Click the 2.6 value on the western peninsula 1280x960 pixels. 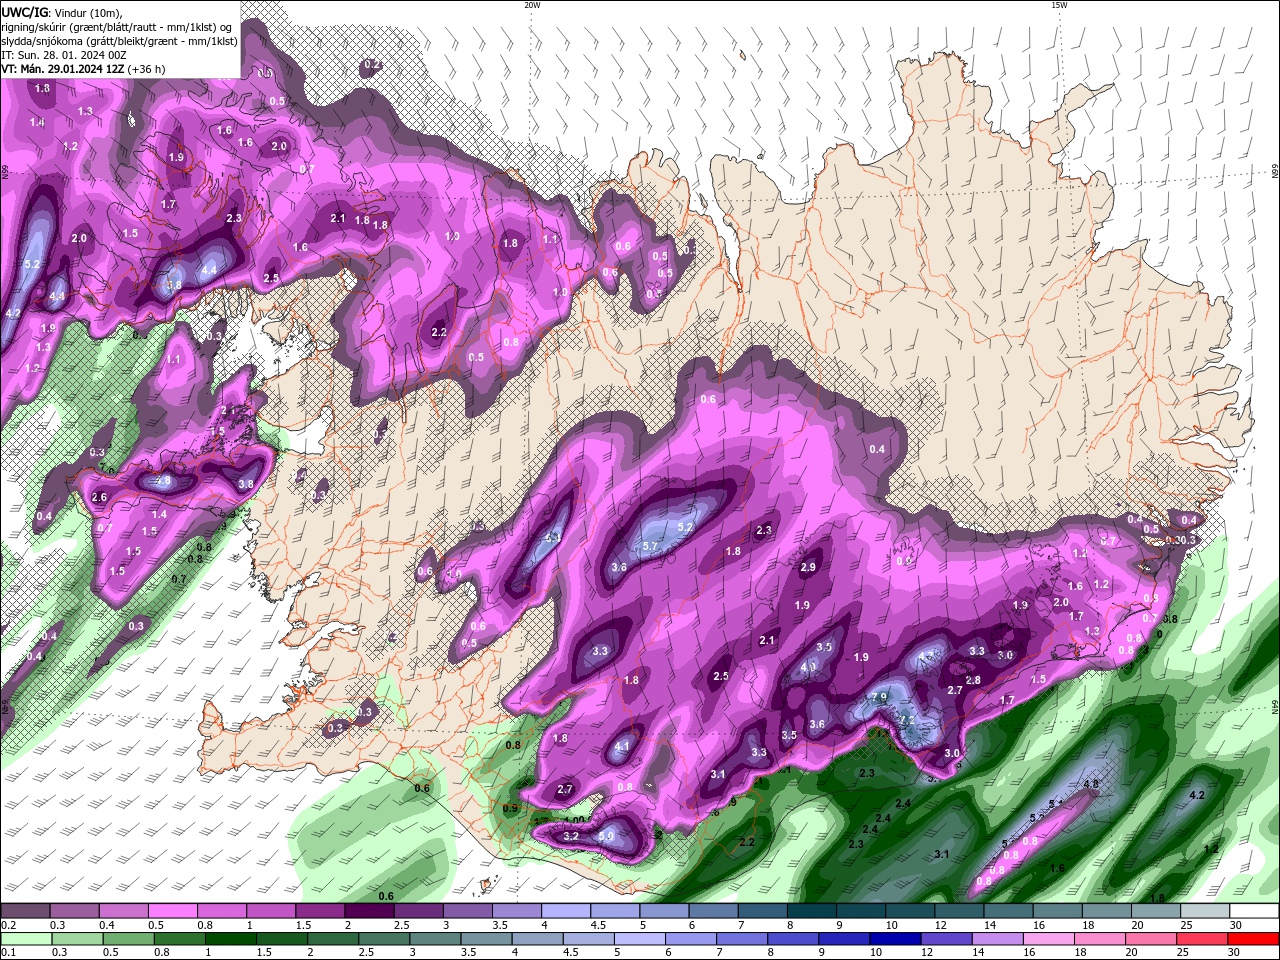[99, 497]
